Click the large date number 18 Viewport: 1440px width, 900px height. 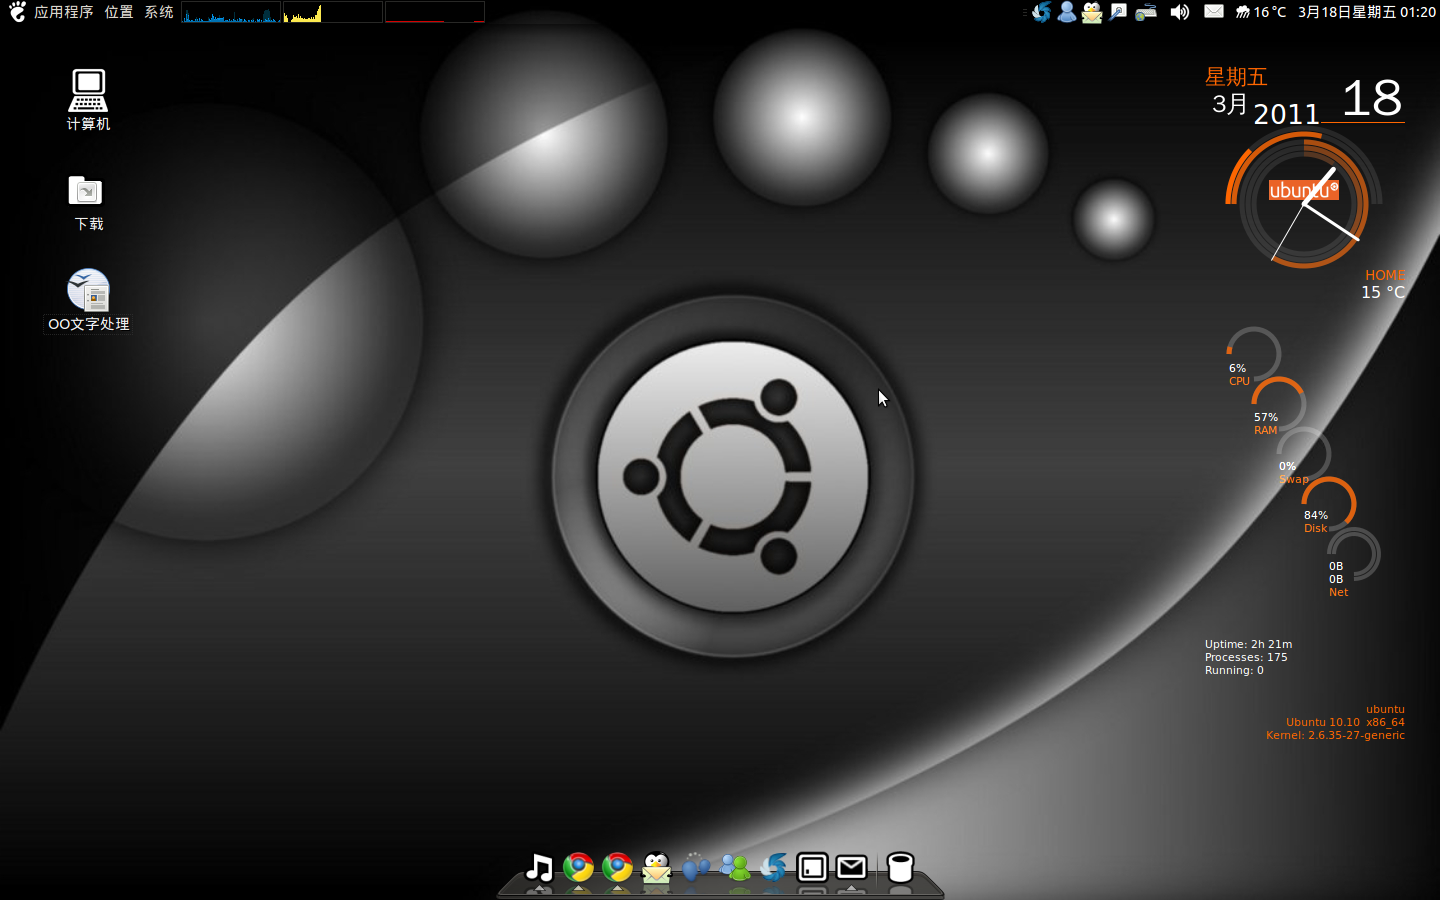[x=1372, y=98]
